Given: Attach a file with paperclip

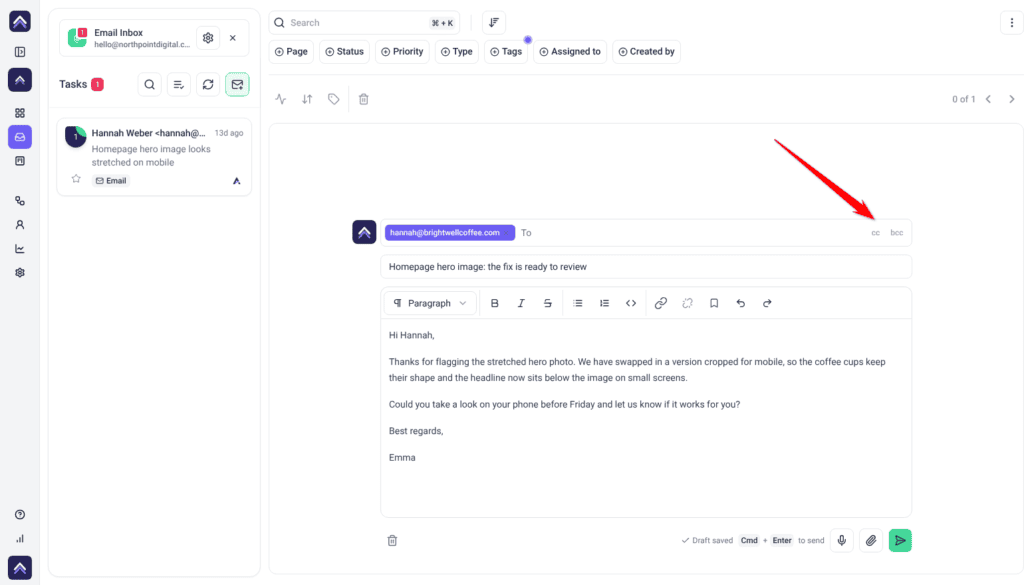Looking at the screenshot, I should [x=871, y=541].
